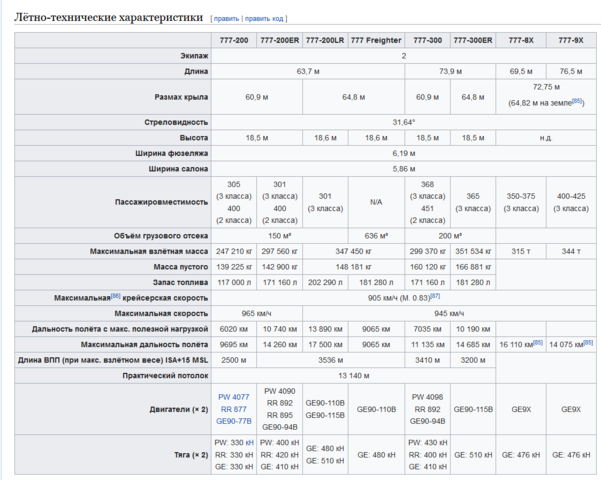Image resolution: width=601 pixels, height=480 pixels.
Task: Open the 'править код' link
Action: [x=264, y=18]
